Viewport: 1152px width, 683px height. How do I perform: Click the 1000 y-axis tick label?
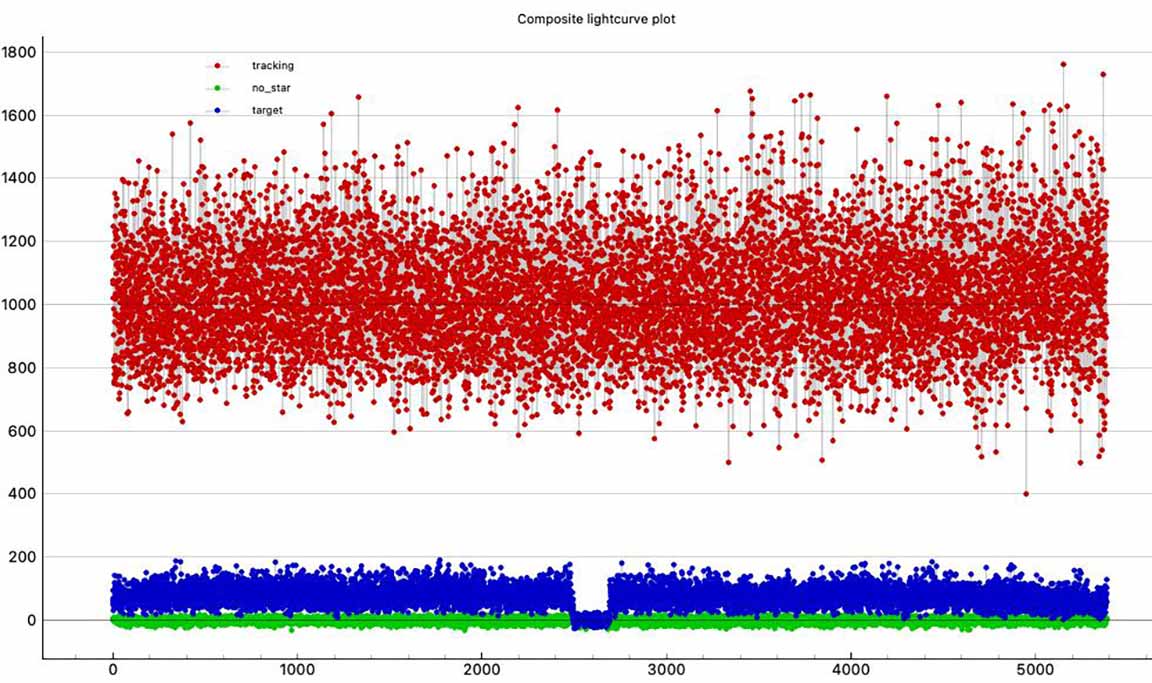tap(19, 305)
